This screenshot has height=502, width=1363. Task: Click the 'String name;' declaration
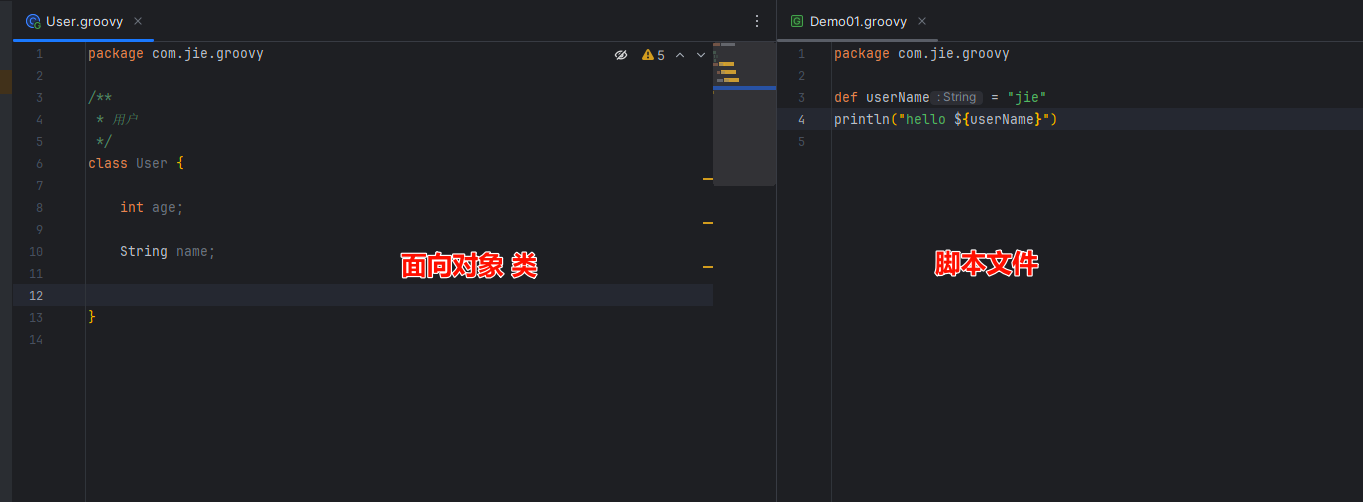pyautogui.click(x=168, y=251)
